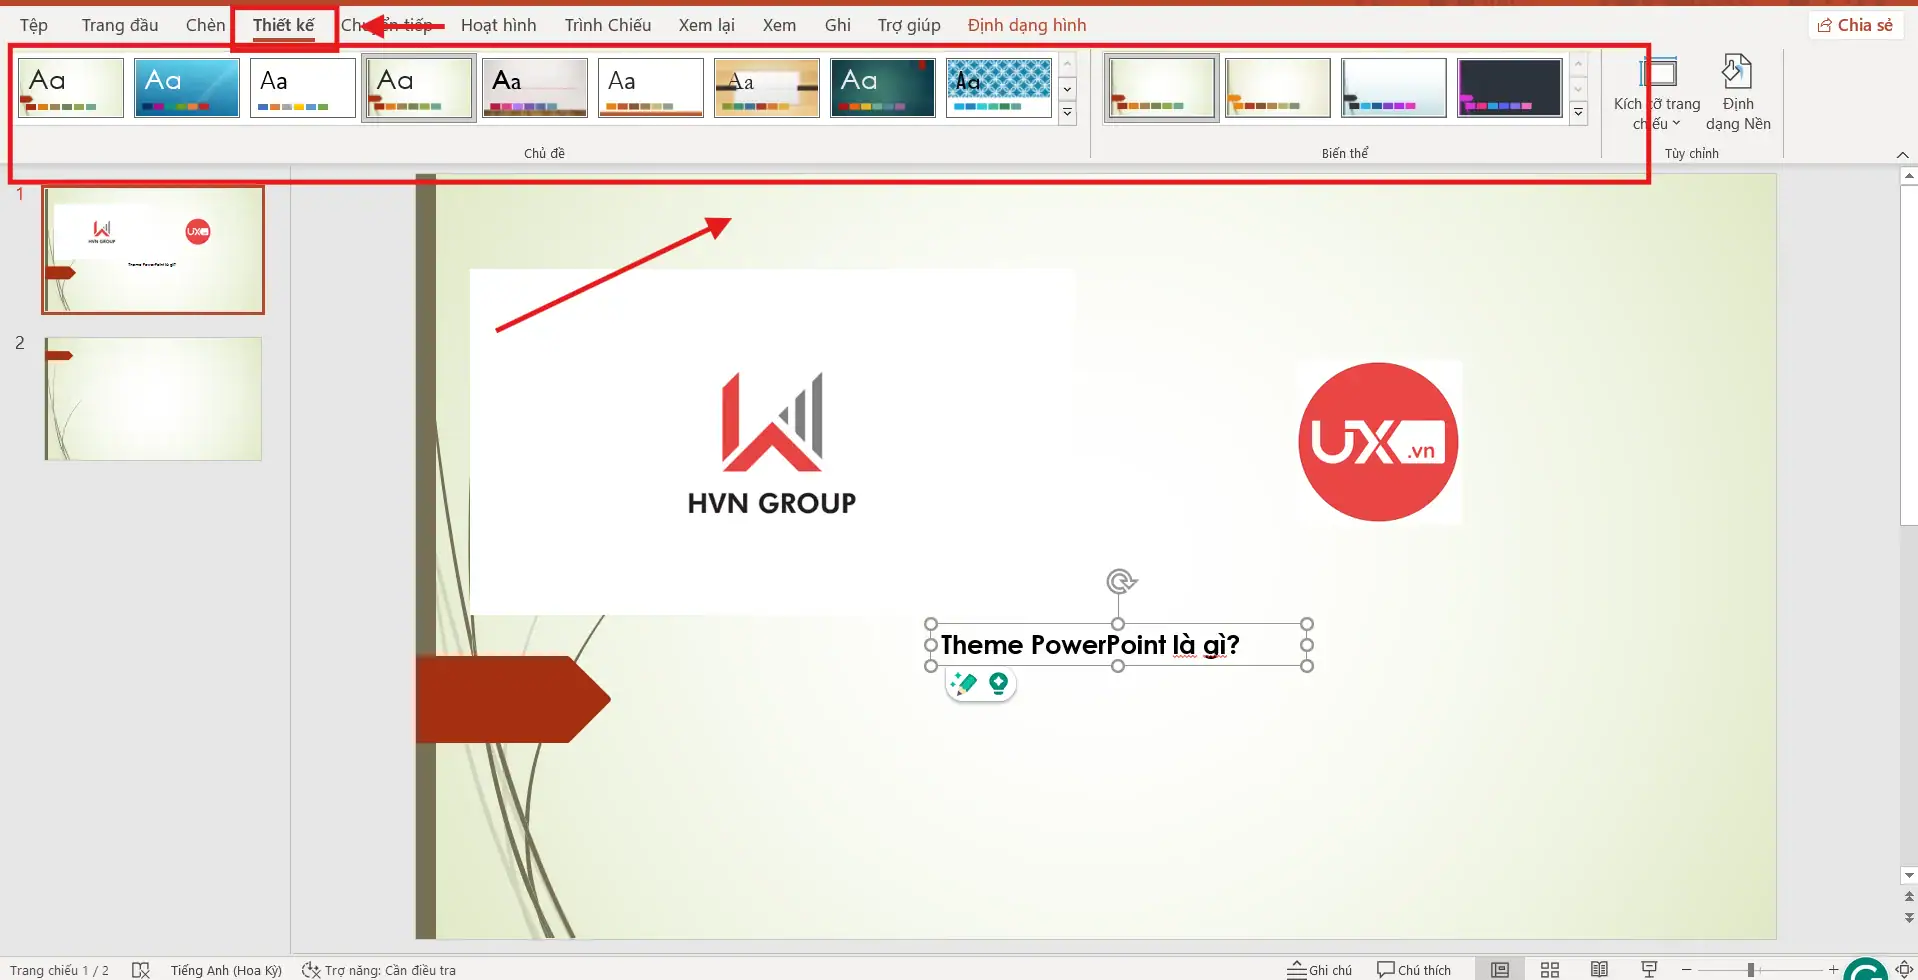Switch to the Chèn tab
The width and height of the screenshot is (1918, 980).
[x=205, y=25]
